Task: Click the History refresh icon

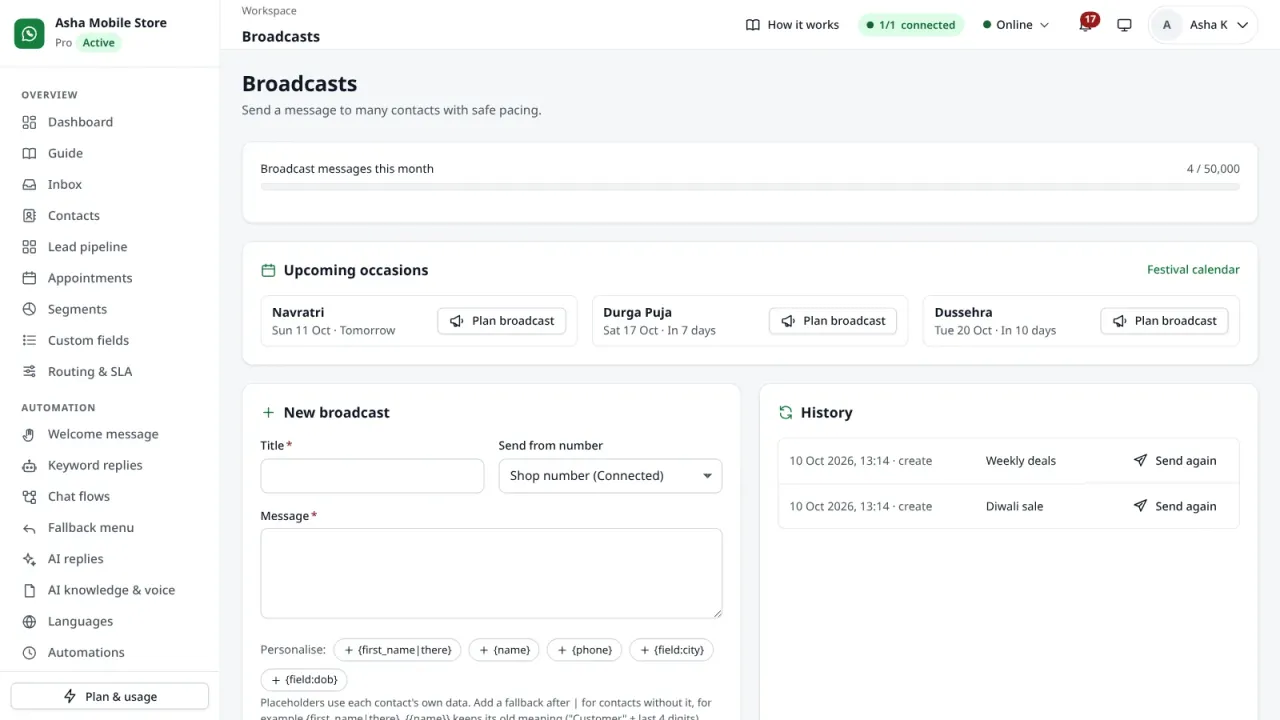Action: coord(786,412)
